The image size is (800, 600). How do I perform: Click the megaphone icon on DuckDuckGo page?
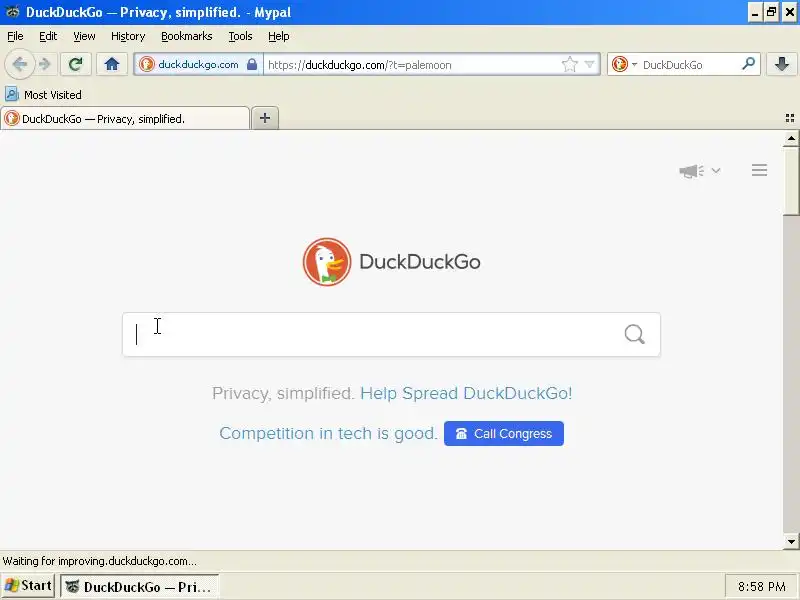tap(691, 171)
